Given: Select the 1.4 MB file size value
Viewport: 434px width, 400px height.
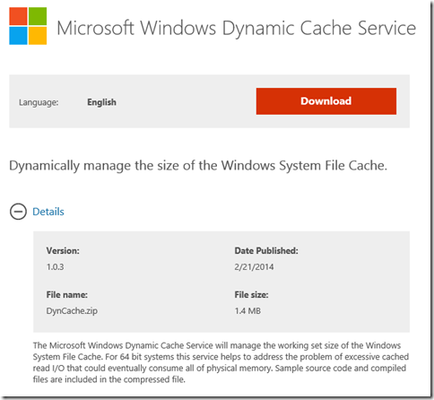Looking at the screenshot, I should (248, 311).
